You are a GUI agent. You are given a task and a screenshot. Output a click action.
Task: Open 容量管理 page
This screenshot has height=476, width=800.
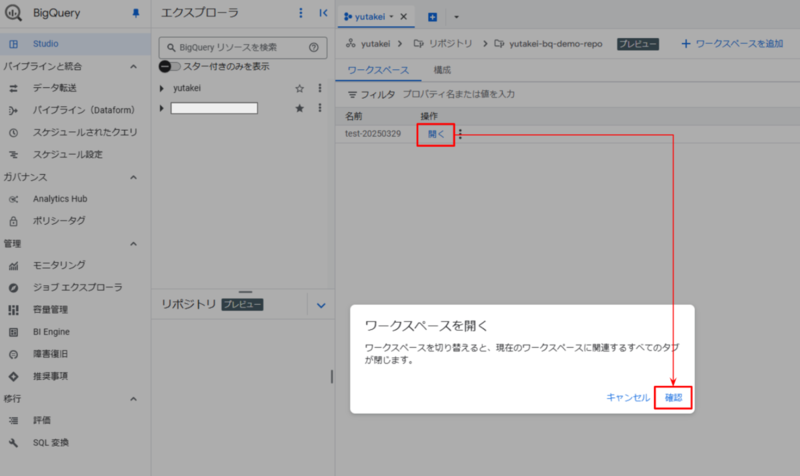(x=50, y=309)
